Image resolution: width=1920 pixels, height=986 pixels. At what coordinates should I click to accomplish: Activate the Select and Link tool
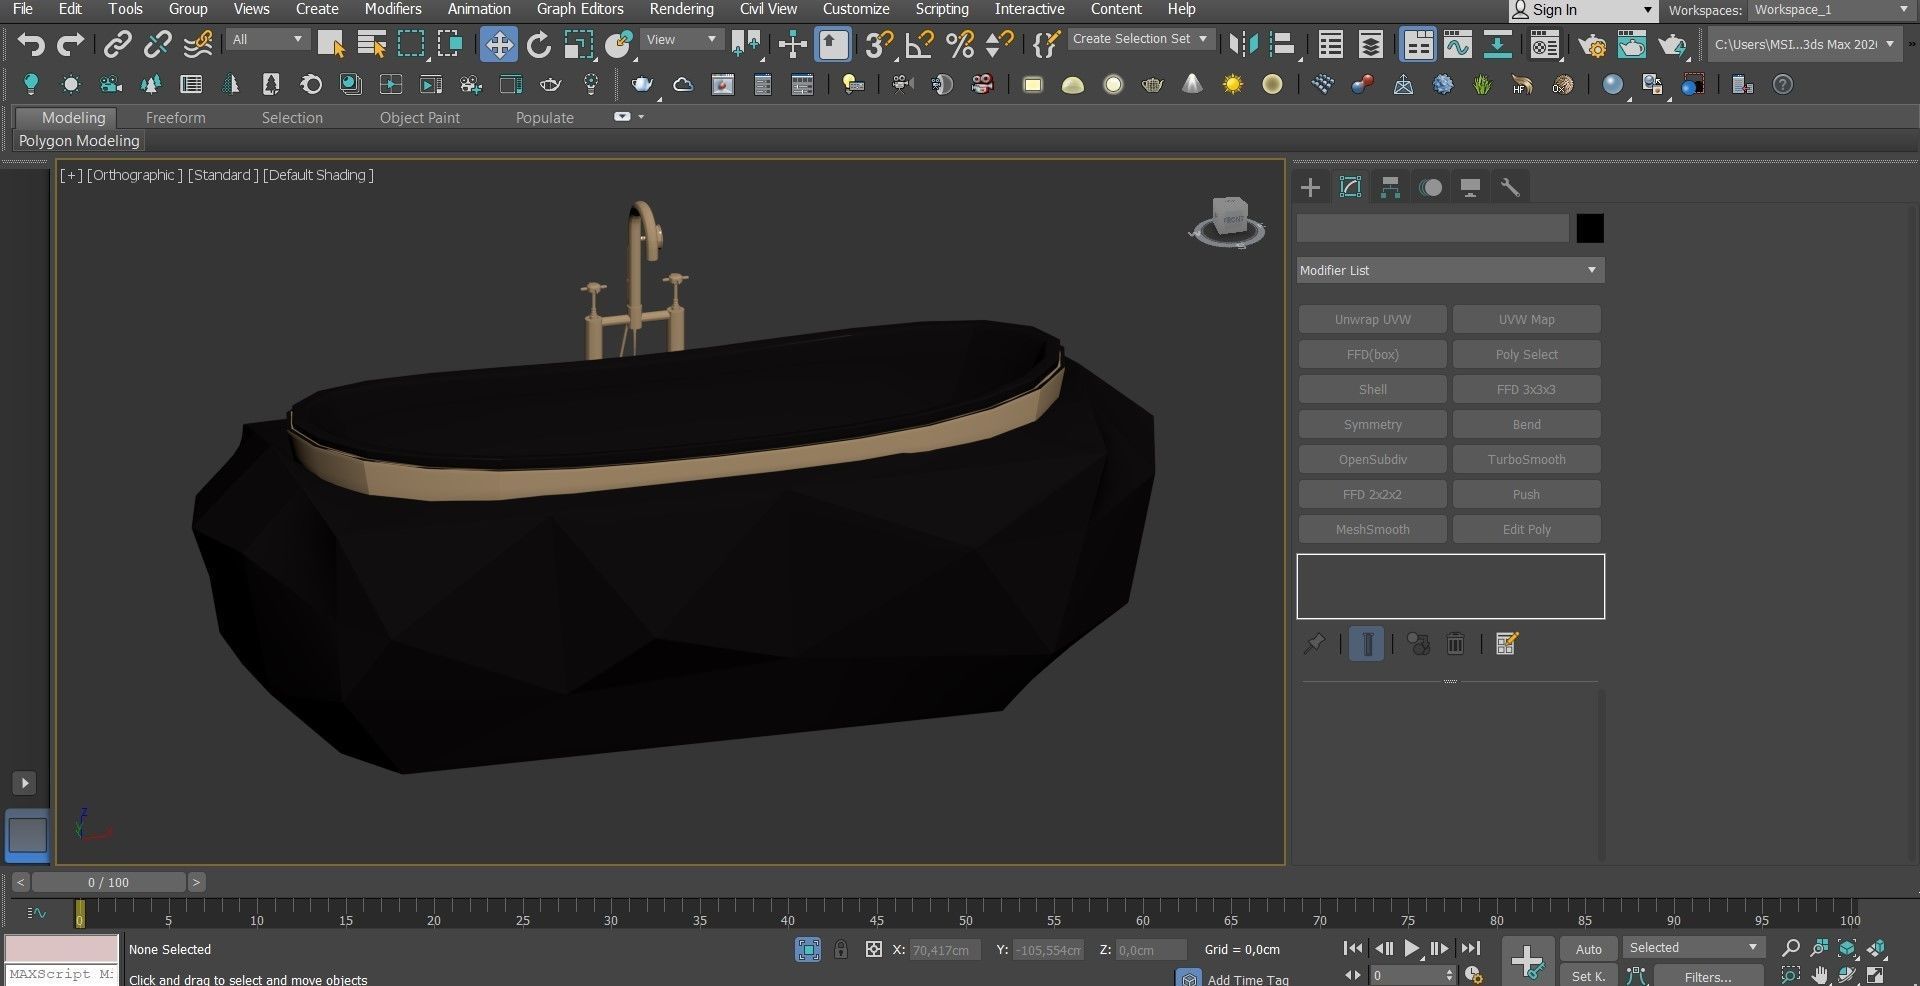118,44
